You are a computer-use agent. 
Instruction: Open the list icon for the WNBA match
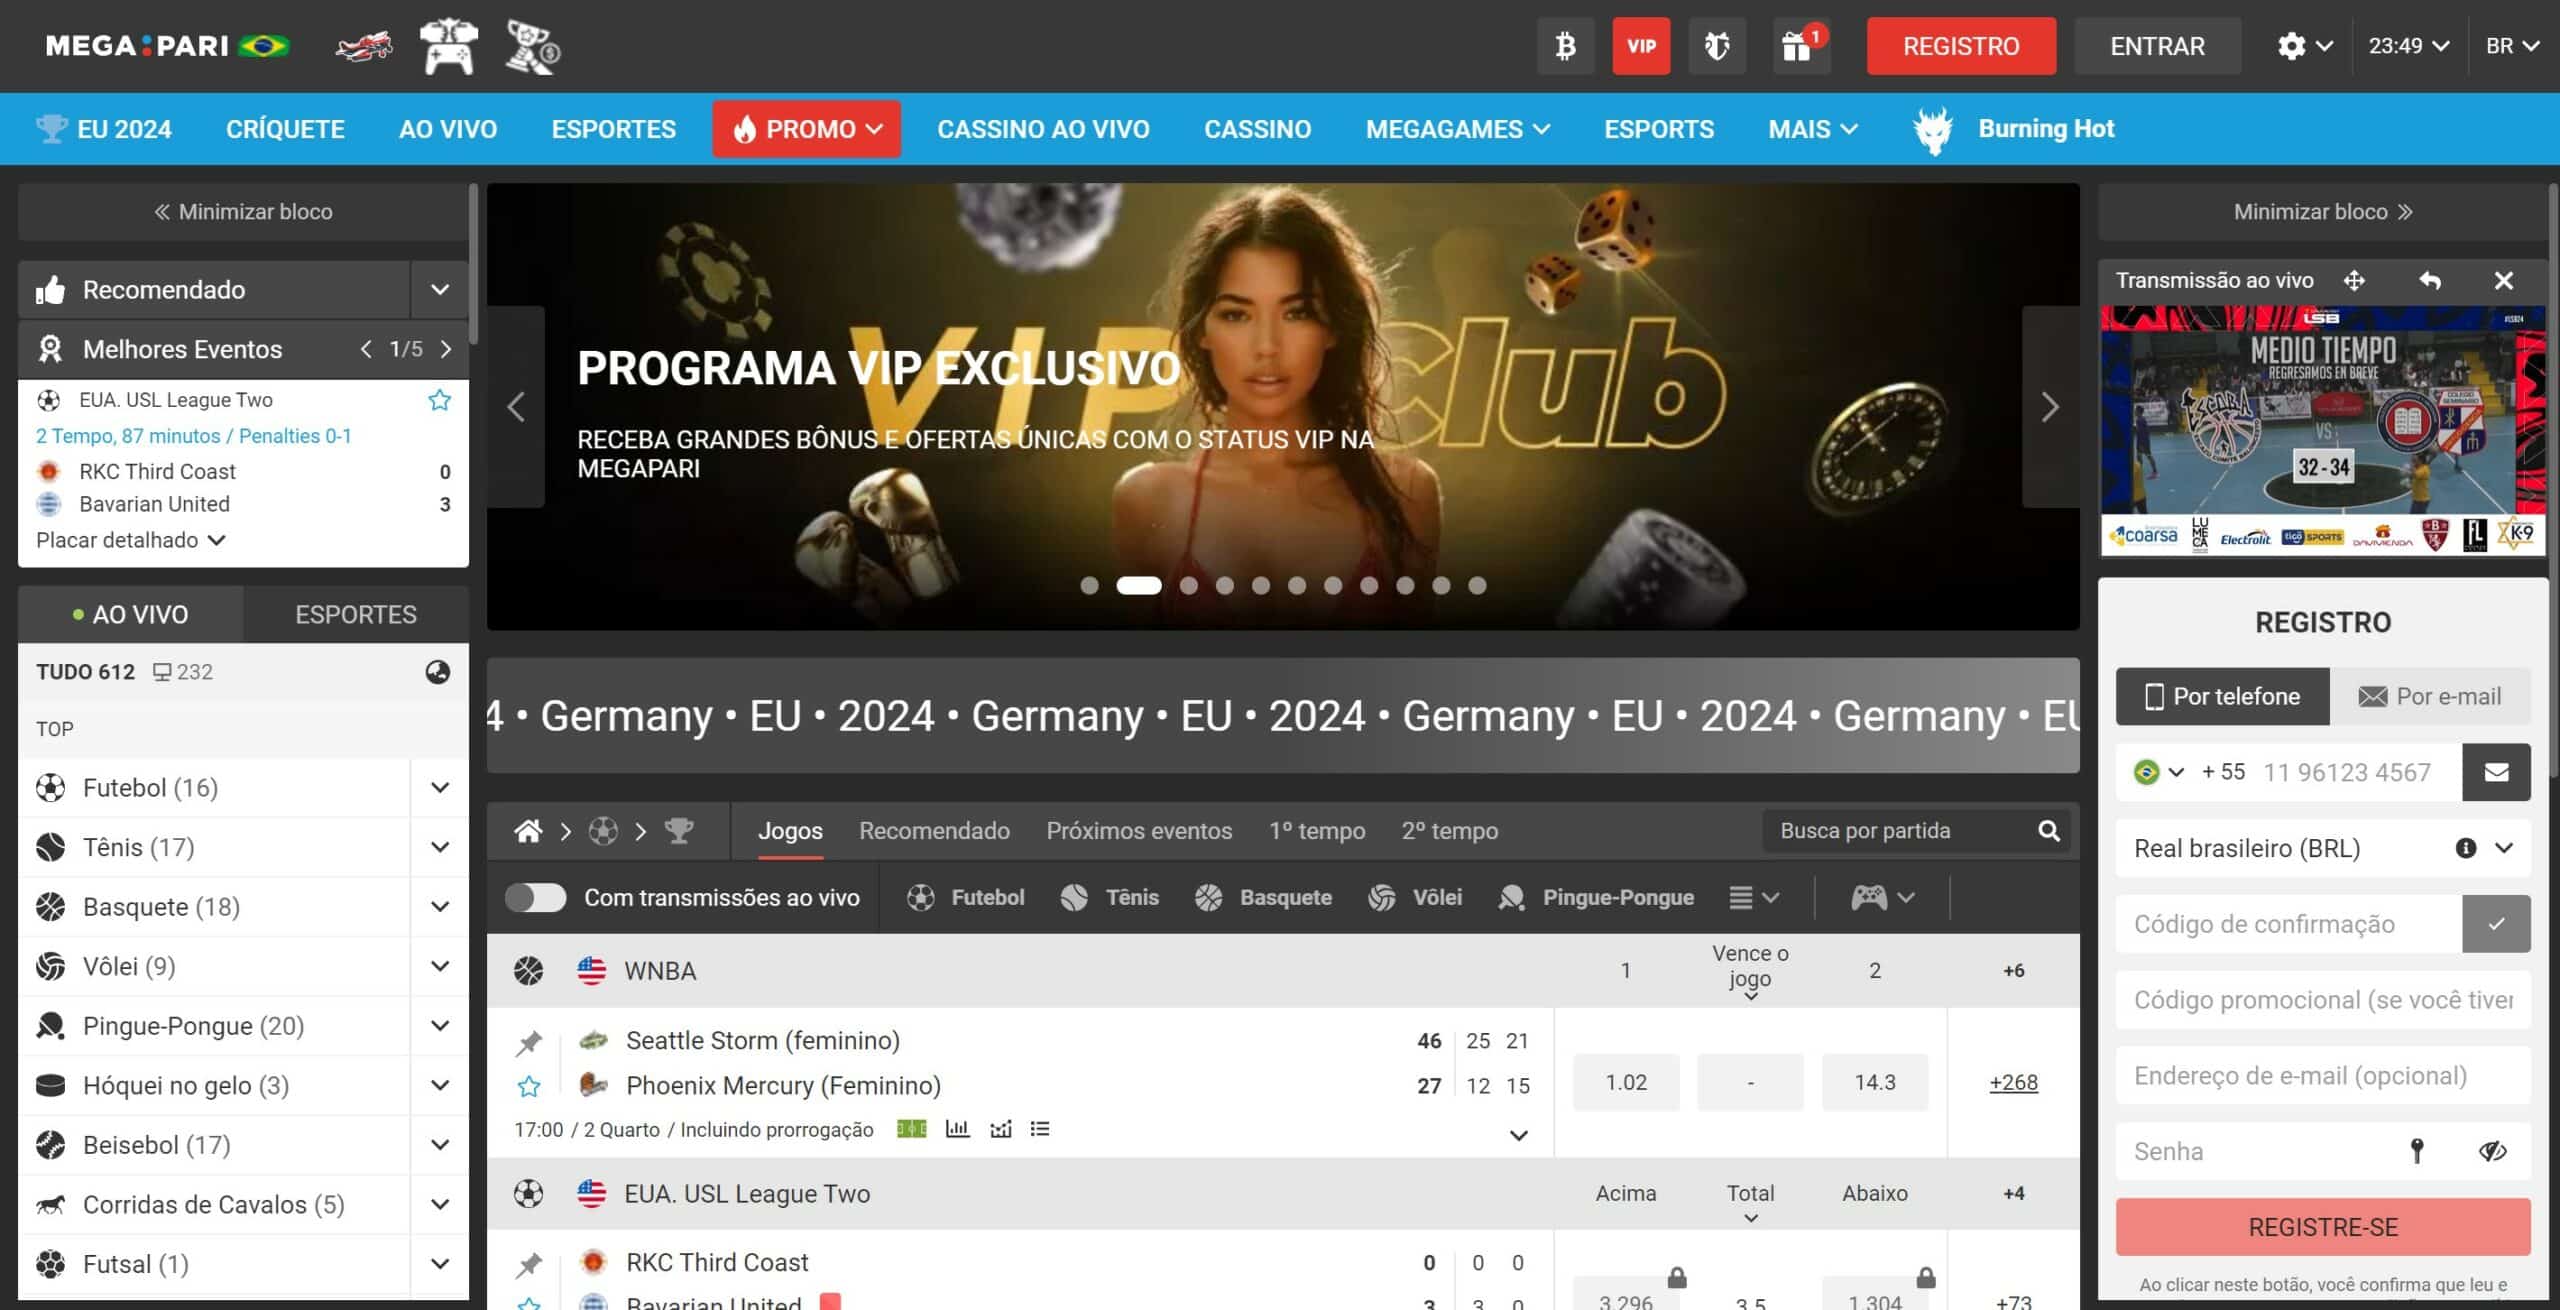click(1040, 1129)
